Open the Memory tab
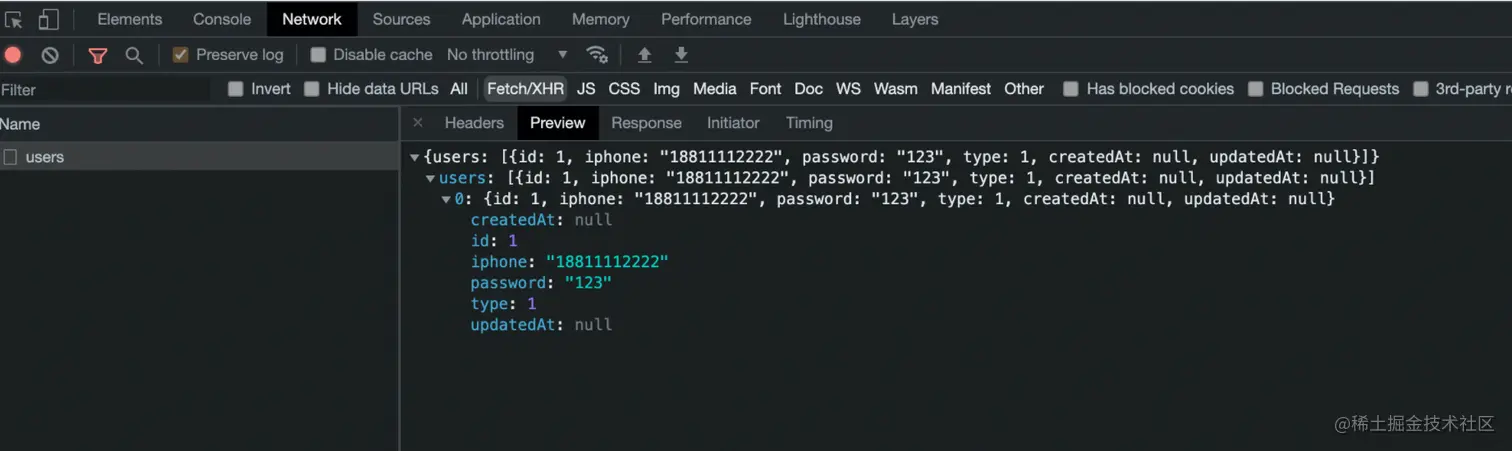Viewport: 1512px width, 451px height. pyautogui.click(x=601, y=19)
